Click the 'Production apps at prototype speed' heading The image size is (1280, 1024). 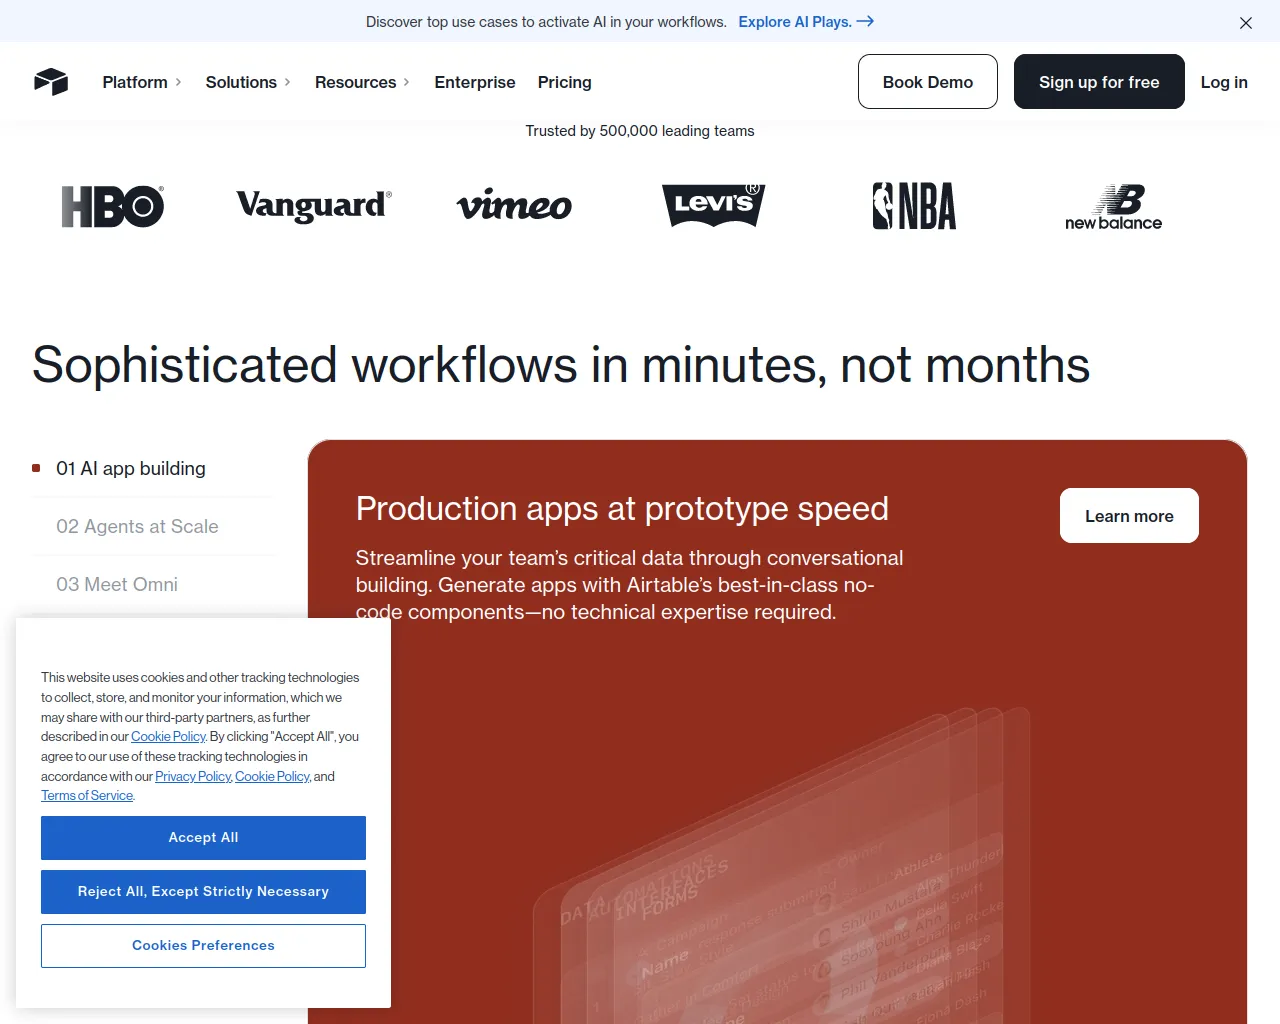622,509
